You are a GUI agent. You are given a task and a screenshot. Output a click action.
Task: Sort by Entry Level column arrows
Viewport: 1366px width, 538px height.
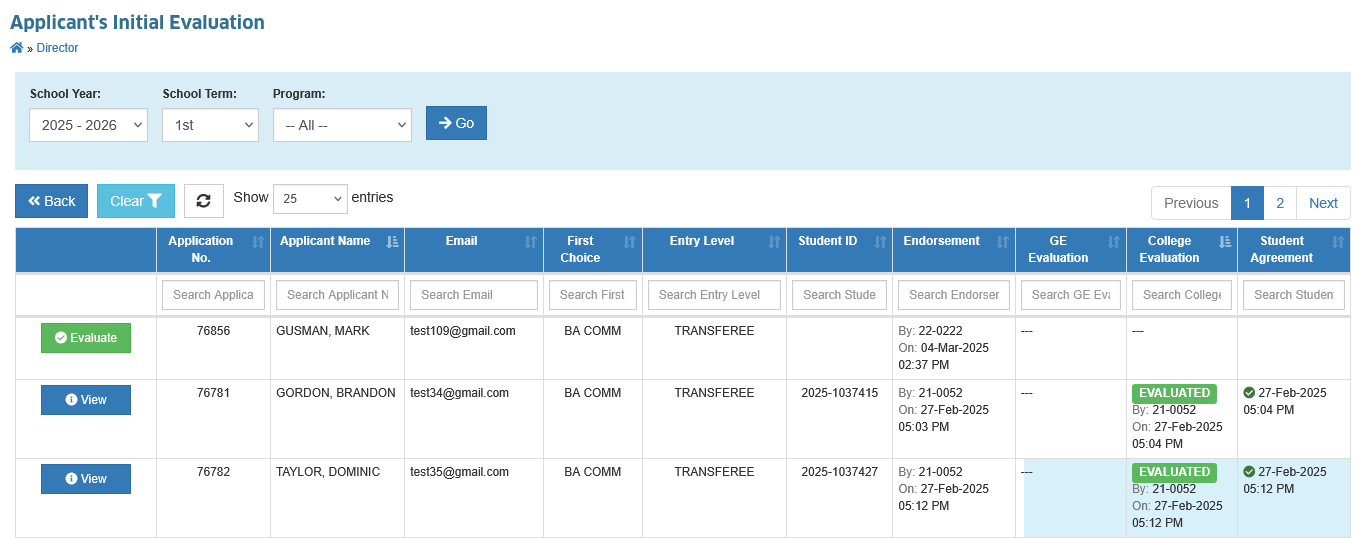pyautogui.click(x=774, y=241)
